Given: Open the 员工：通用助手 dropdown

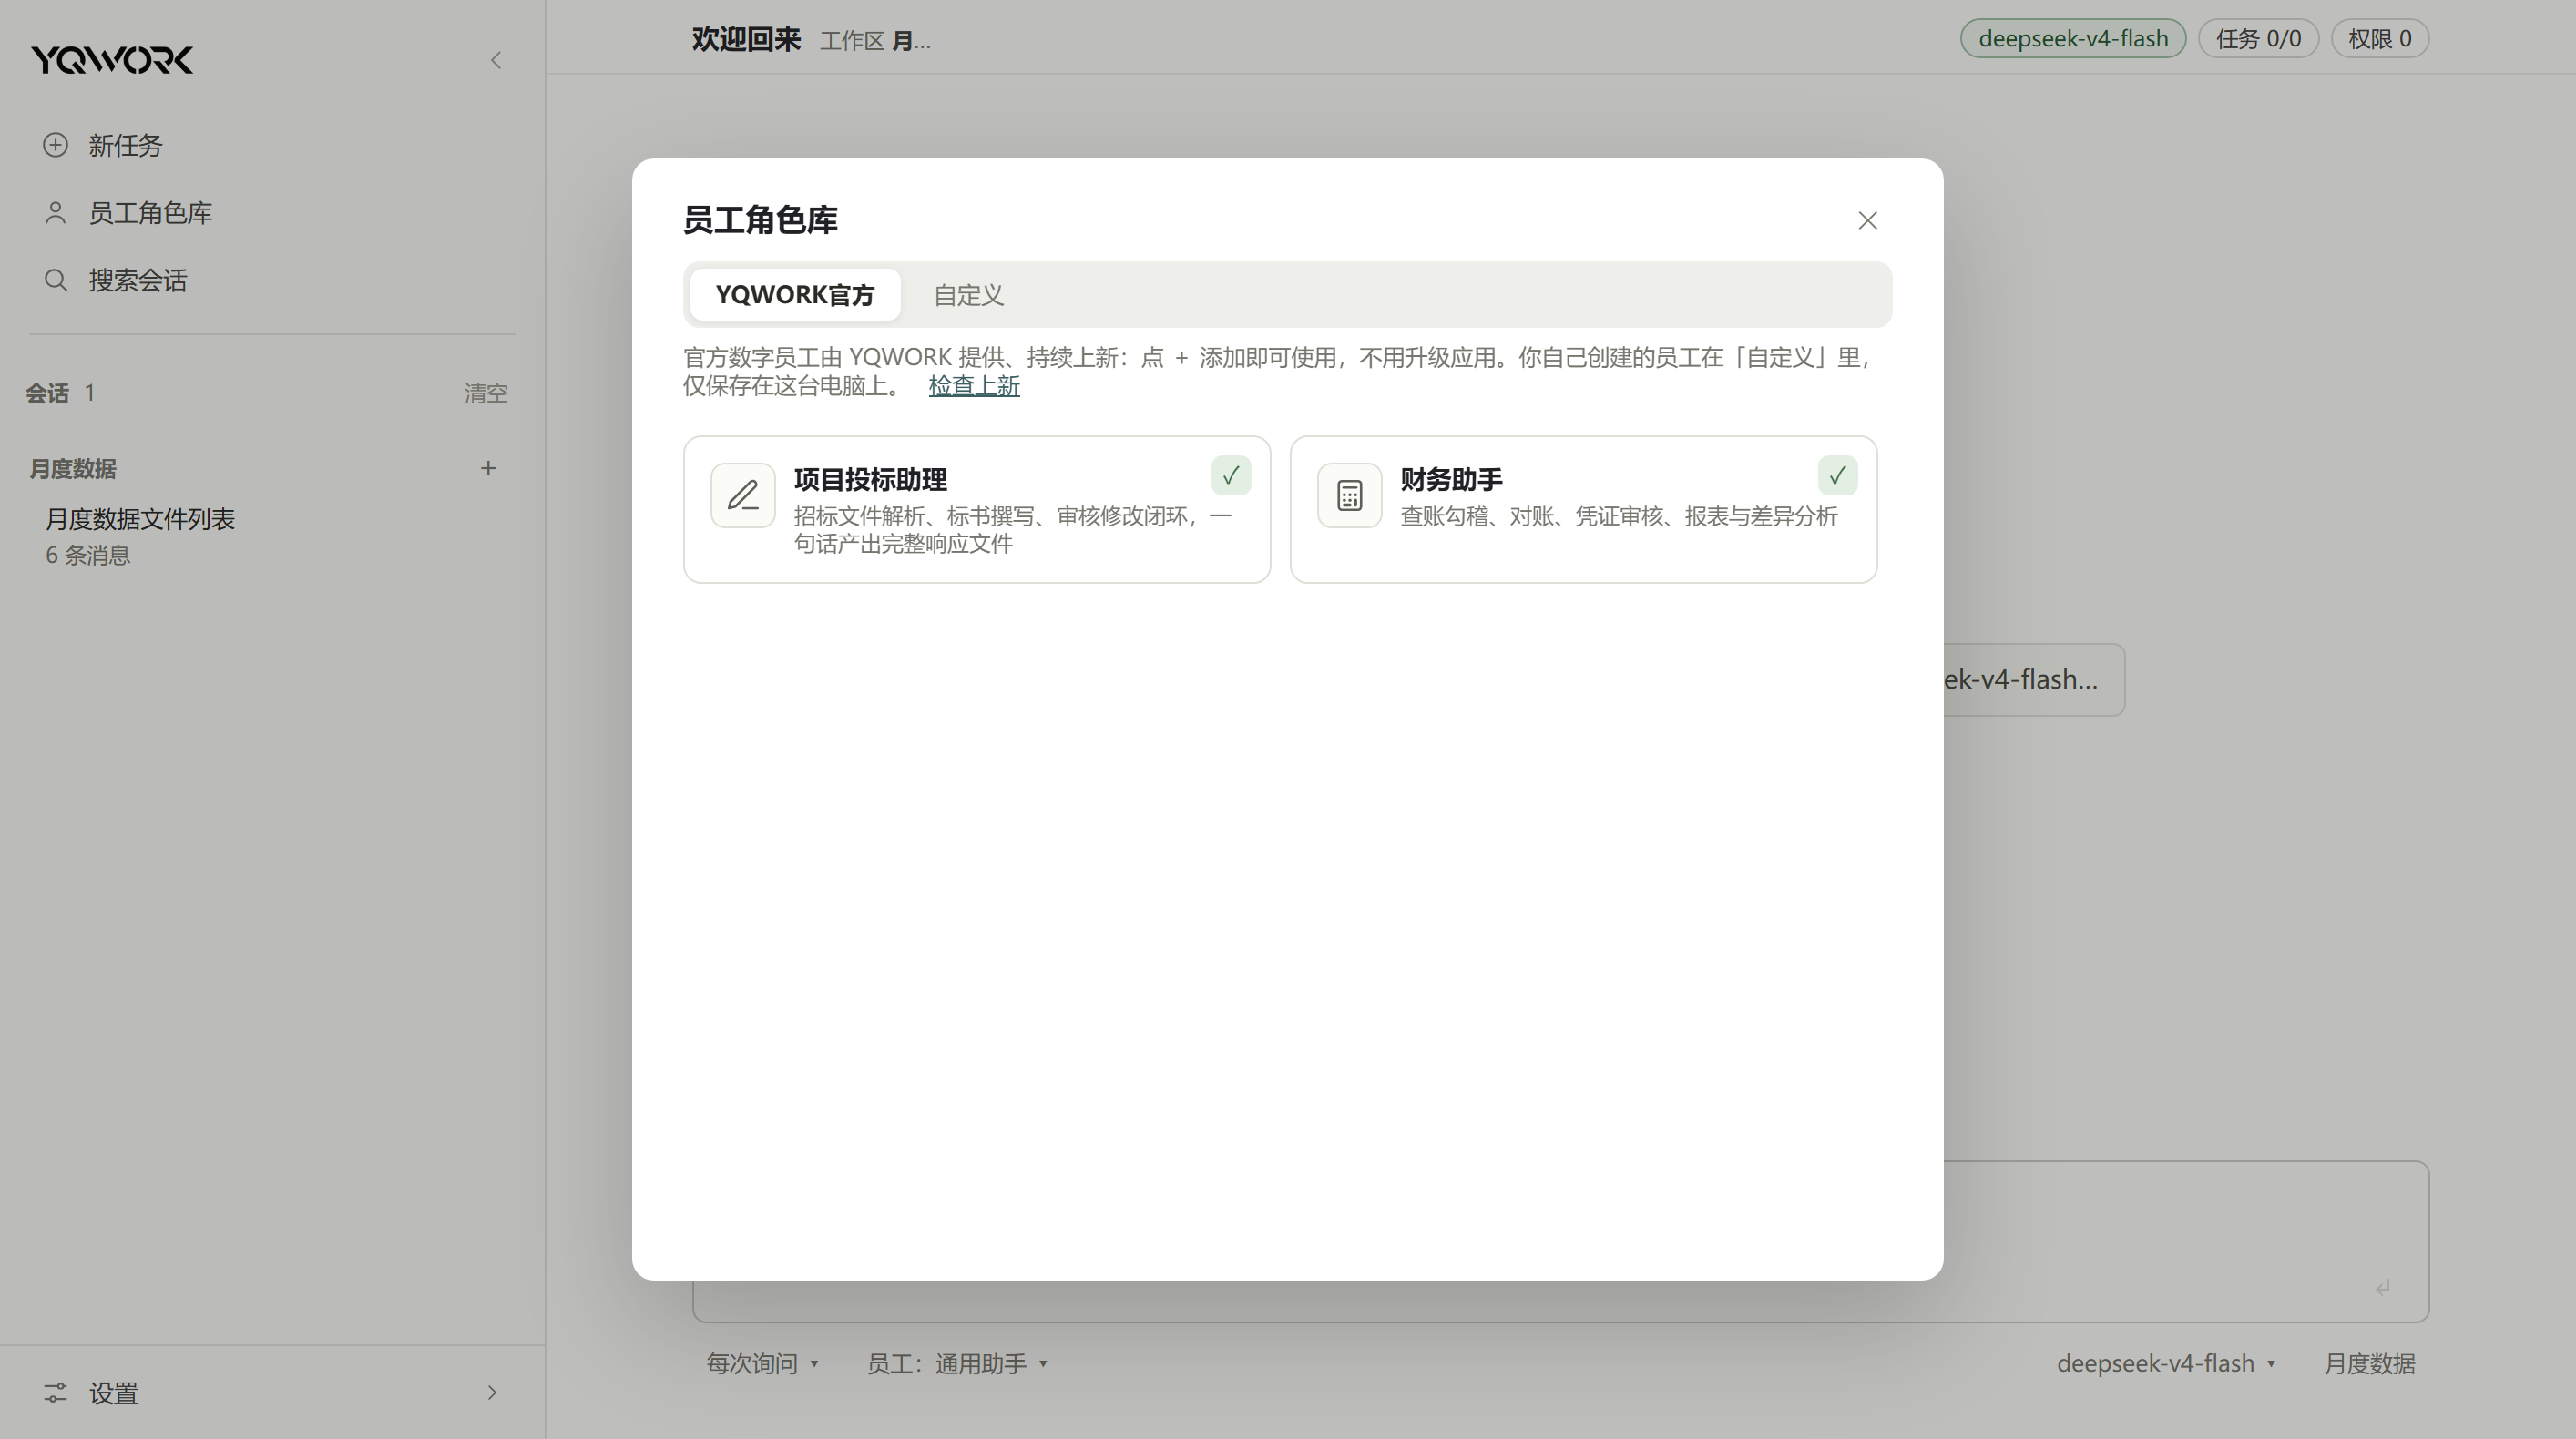Looking at the screenshot, I should click(957, 1364).
